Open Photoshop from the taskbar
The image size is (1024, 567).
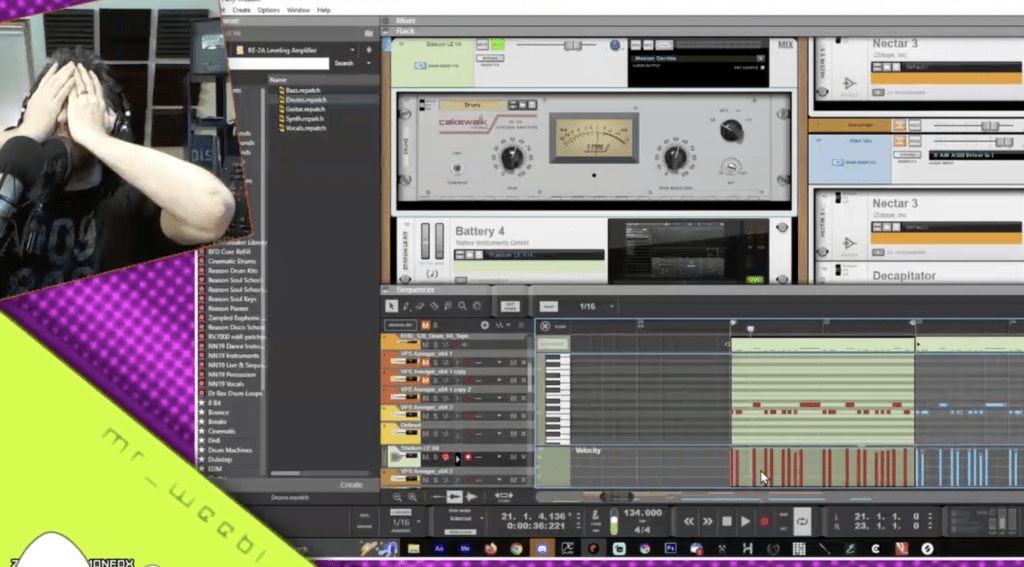[x=670, y=549]
